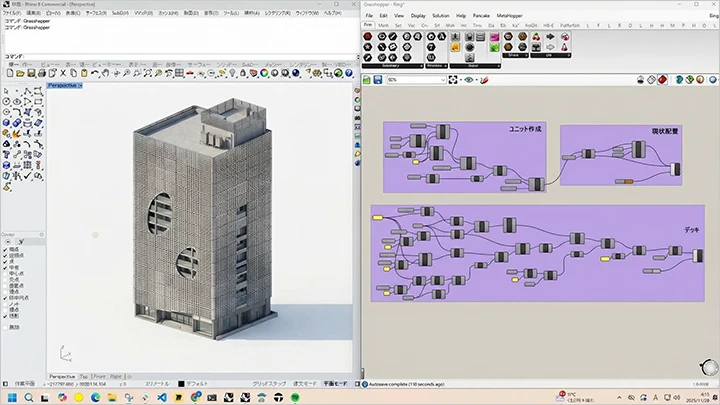The image size is (720, 405).
Task: Click the padlock Lock objects icon
Action: [x=243, y=73]
